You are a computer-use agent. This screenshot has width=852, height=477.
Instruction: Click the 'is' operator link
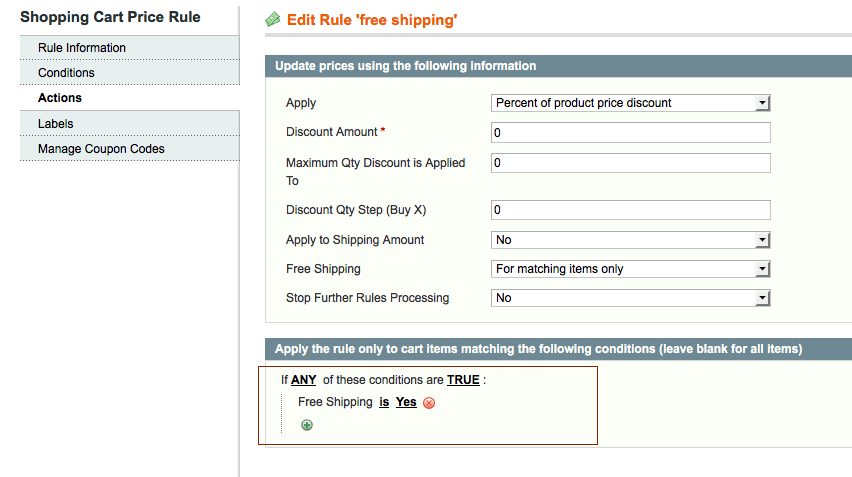[x=384, y=402]
